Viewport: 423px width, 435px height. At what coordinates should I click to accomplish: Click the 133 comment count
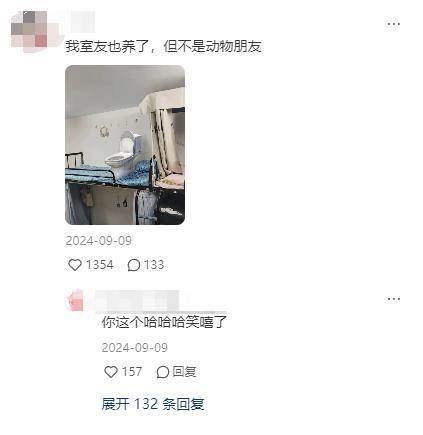click(154, 265)
